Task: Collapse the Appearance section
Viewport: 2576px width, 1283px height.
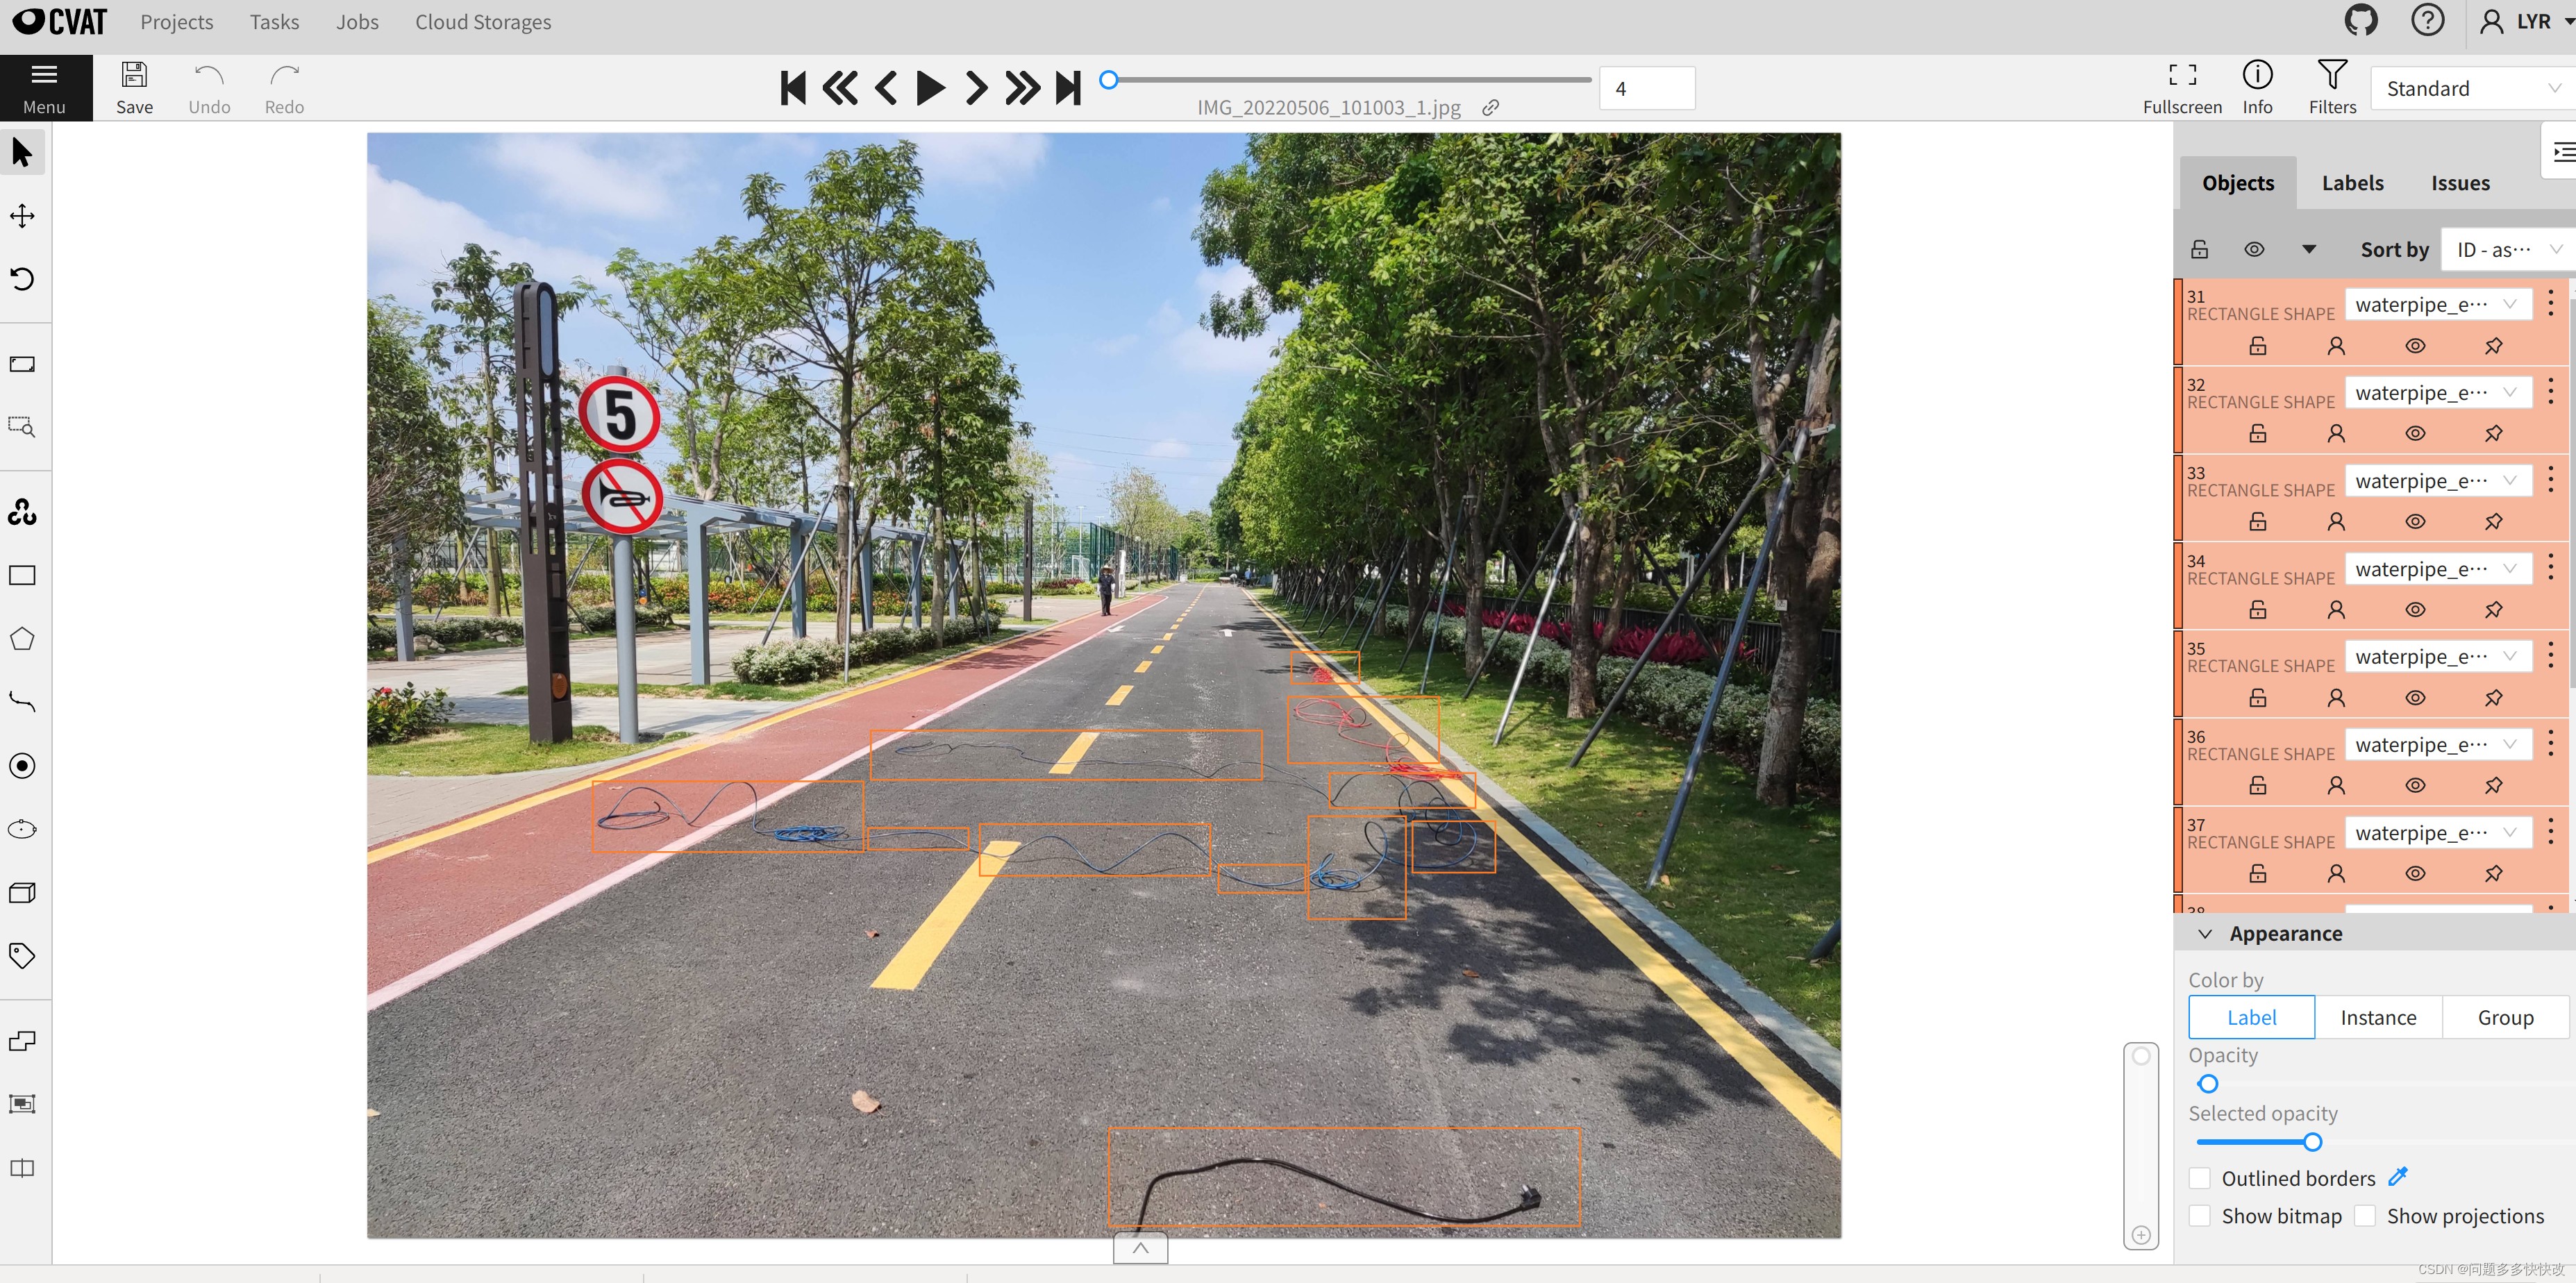Action: click(x=2205, y=933)
